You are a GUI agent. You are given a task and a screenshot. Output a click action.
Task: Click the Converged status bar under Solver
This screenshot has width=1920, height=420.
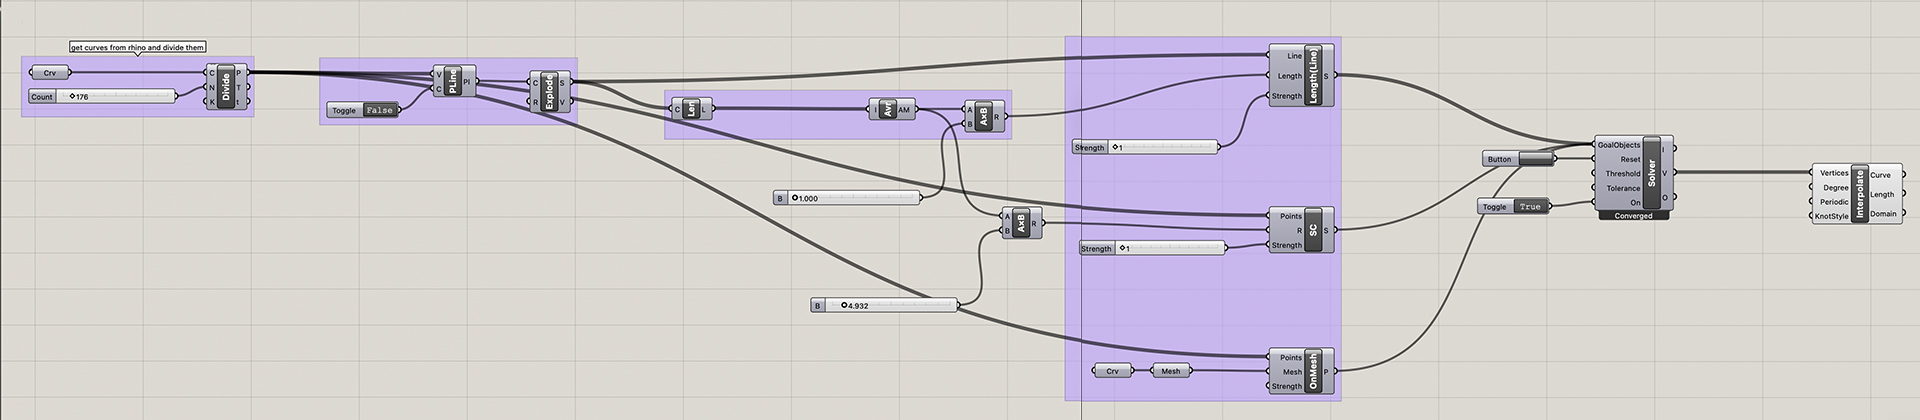click(x=1632, y=216)
